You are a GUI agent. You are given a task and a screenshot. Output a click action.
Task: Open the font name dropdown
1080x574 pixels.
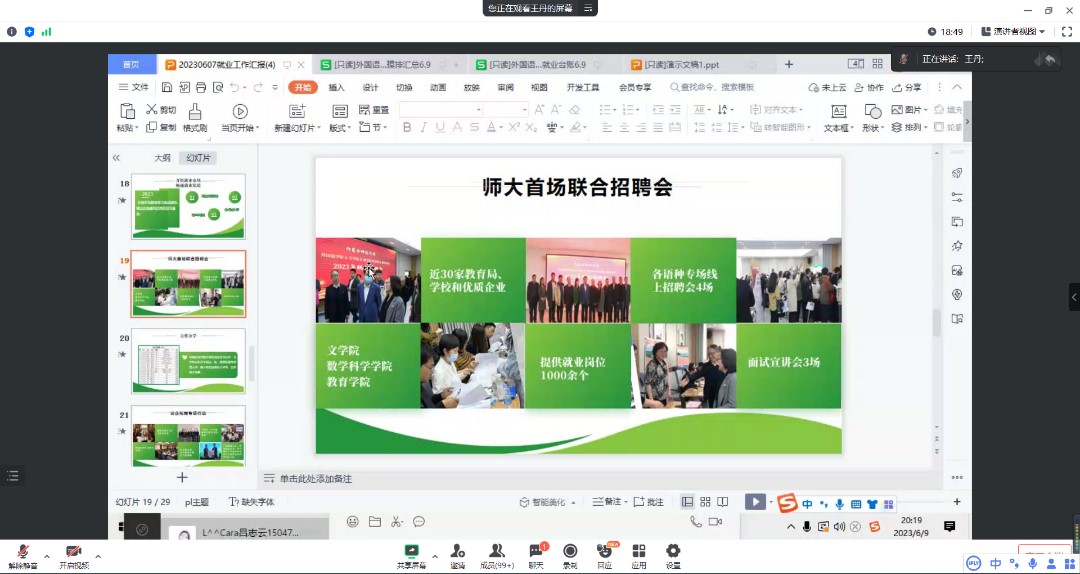coord(479,110)
